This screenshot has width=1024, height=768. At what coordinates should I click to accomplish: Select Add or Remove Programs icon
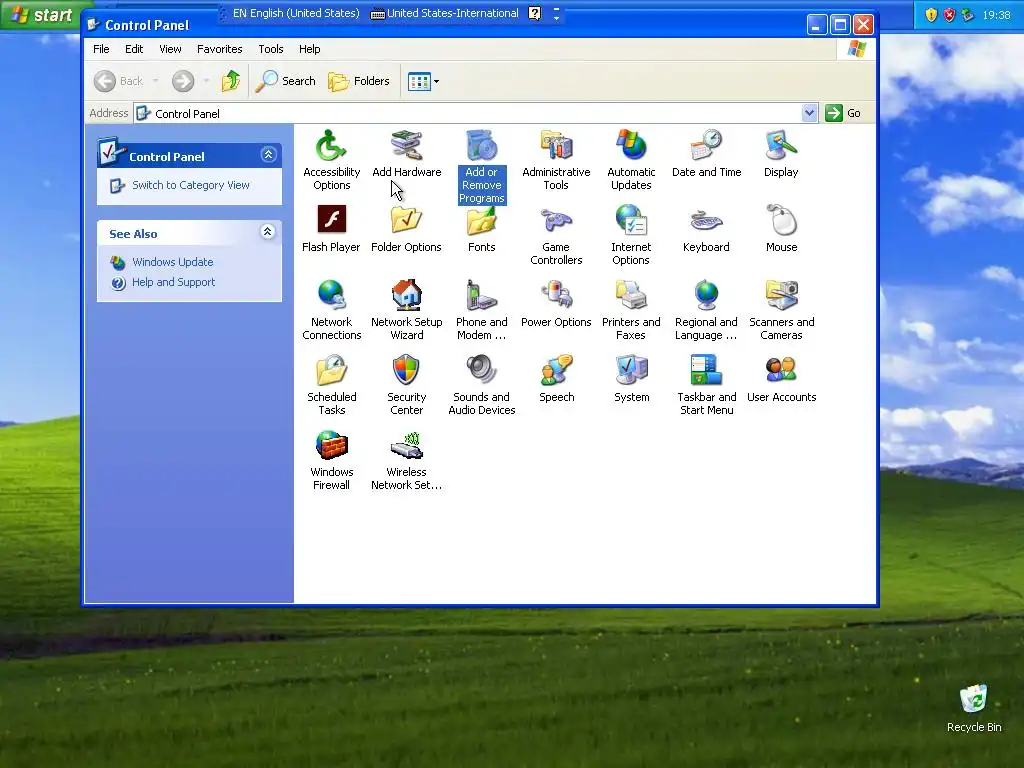coord(482,166)
